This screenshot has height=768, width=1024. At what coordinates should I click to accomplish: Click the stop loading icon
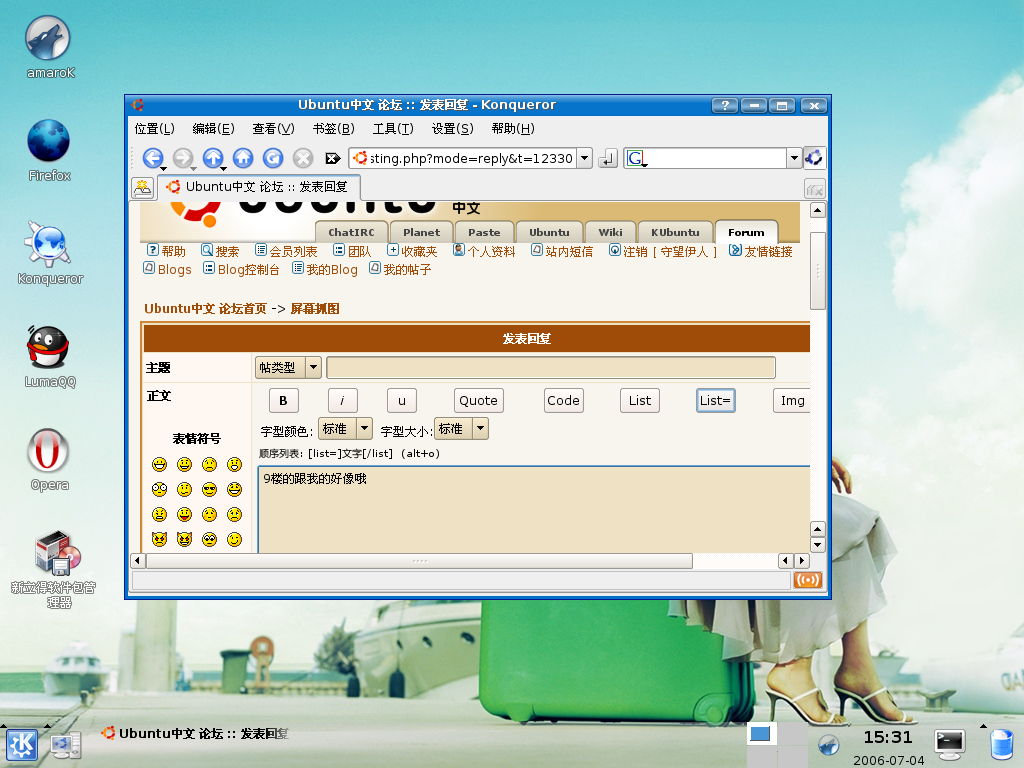click(x=303, y=158)
